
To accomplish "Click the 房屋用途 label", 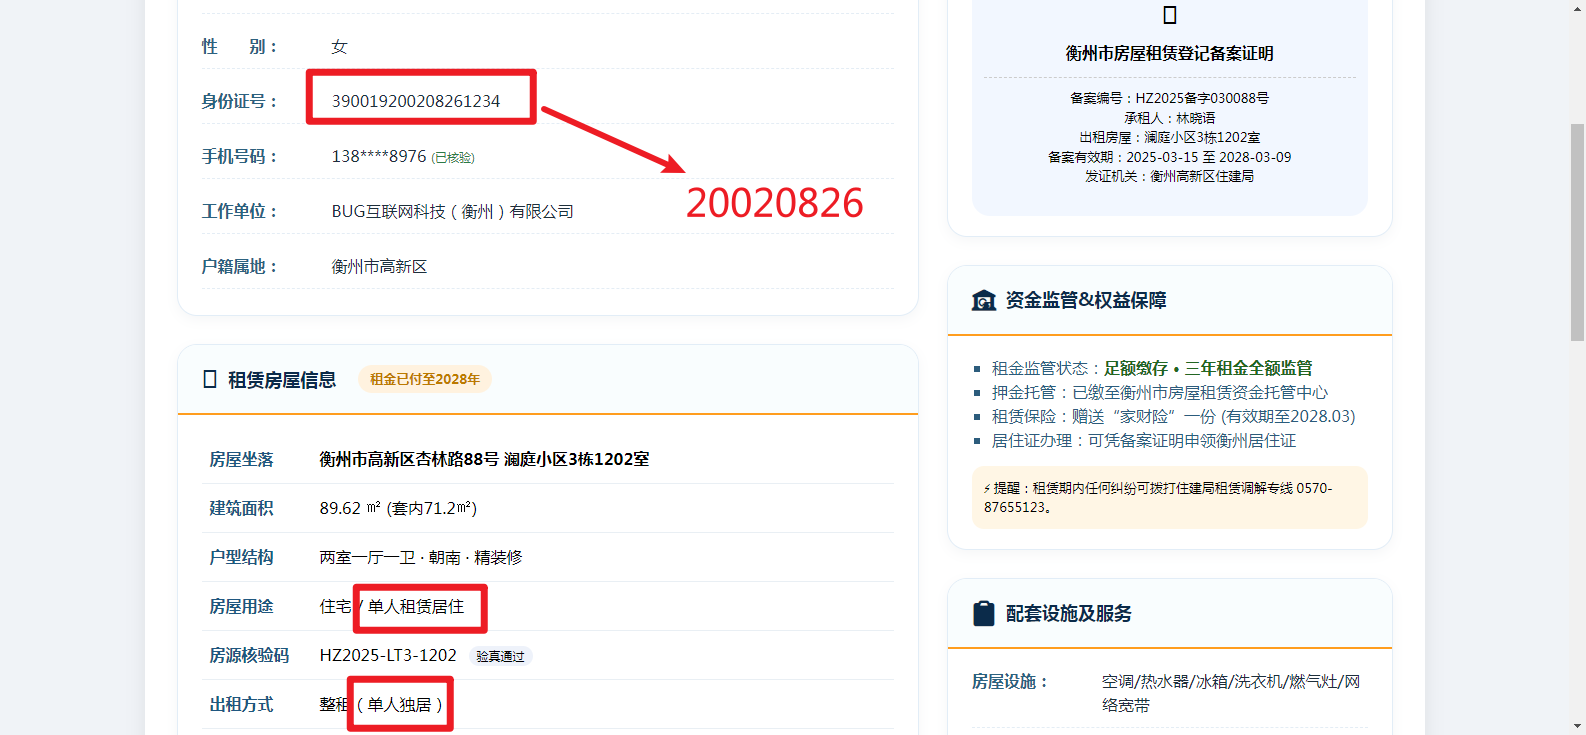I will (x=241, y=606).
